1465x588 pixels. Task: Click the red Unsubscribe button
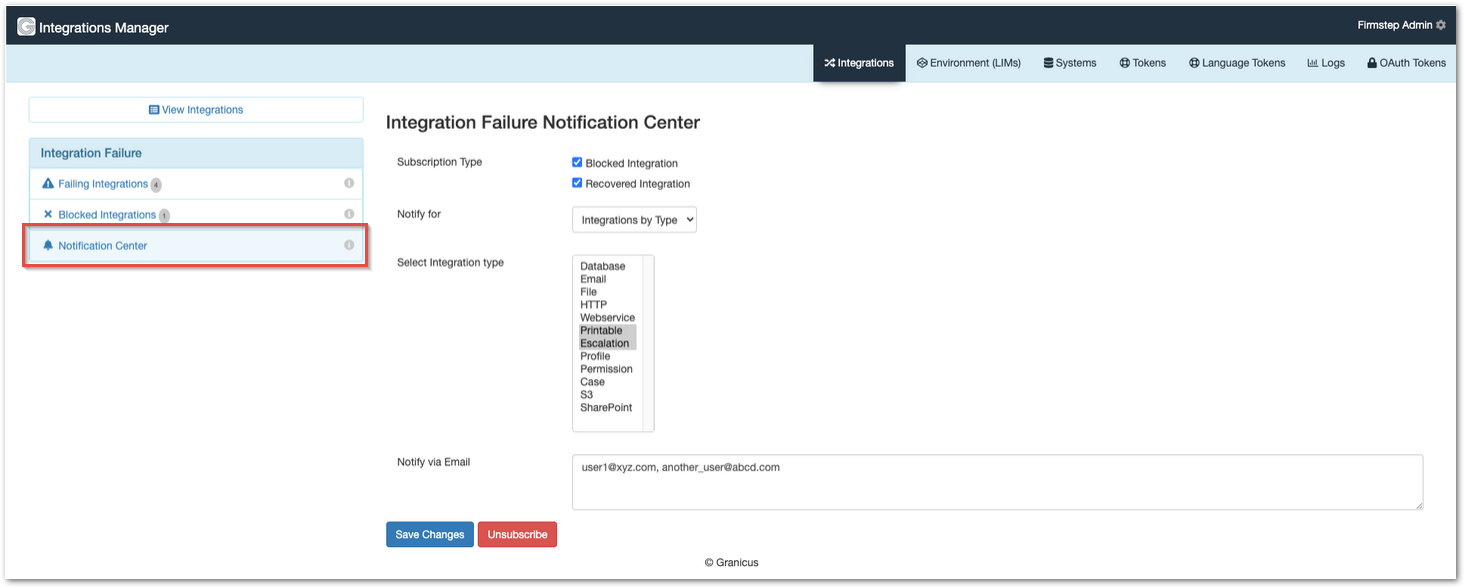point(517,535)
